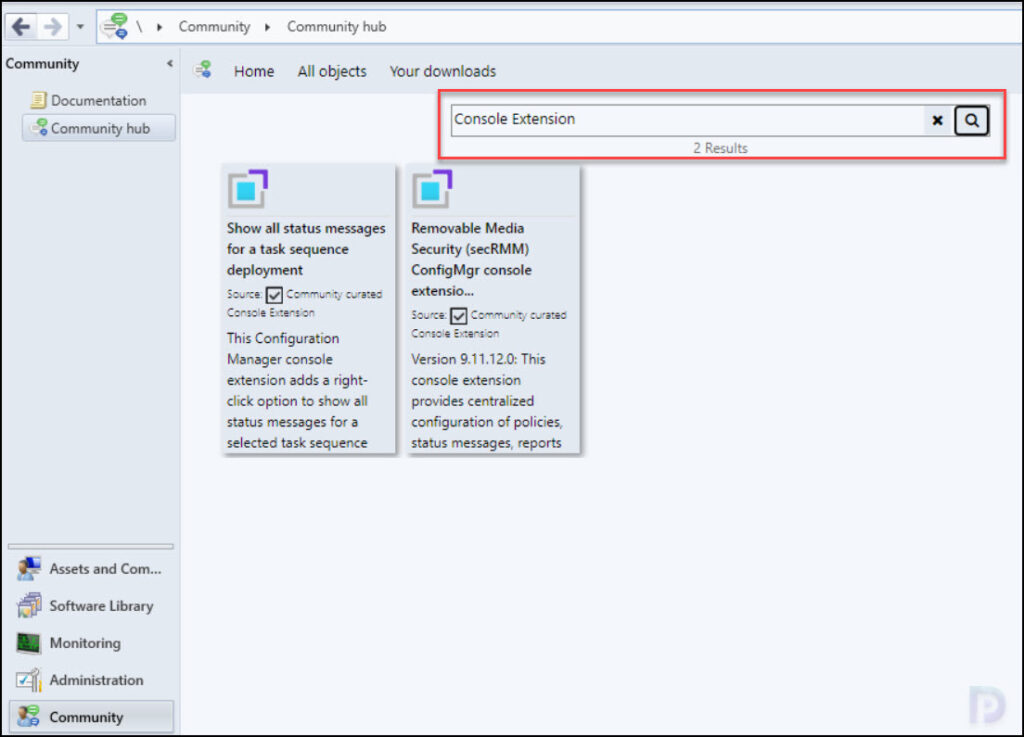Click the status messages card description text

(x=298, y=390)
